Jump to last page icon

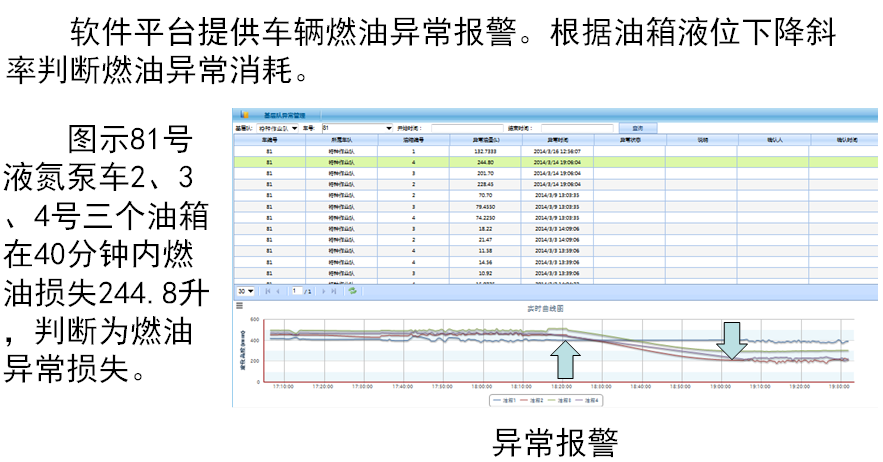[335, 291]
